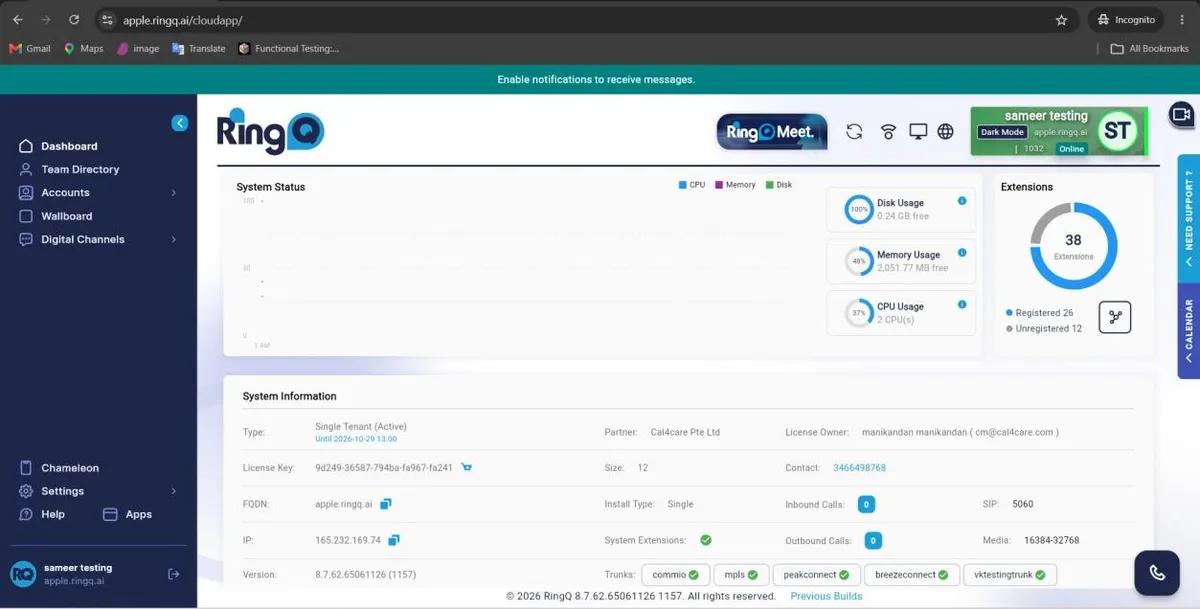
Task: Open Digital Channels in sidebar
Action: pyautogui.click(x=83, y=240)
